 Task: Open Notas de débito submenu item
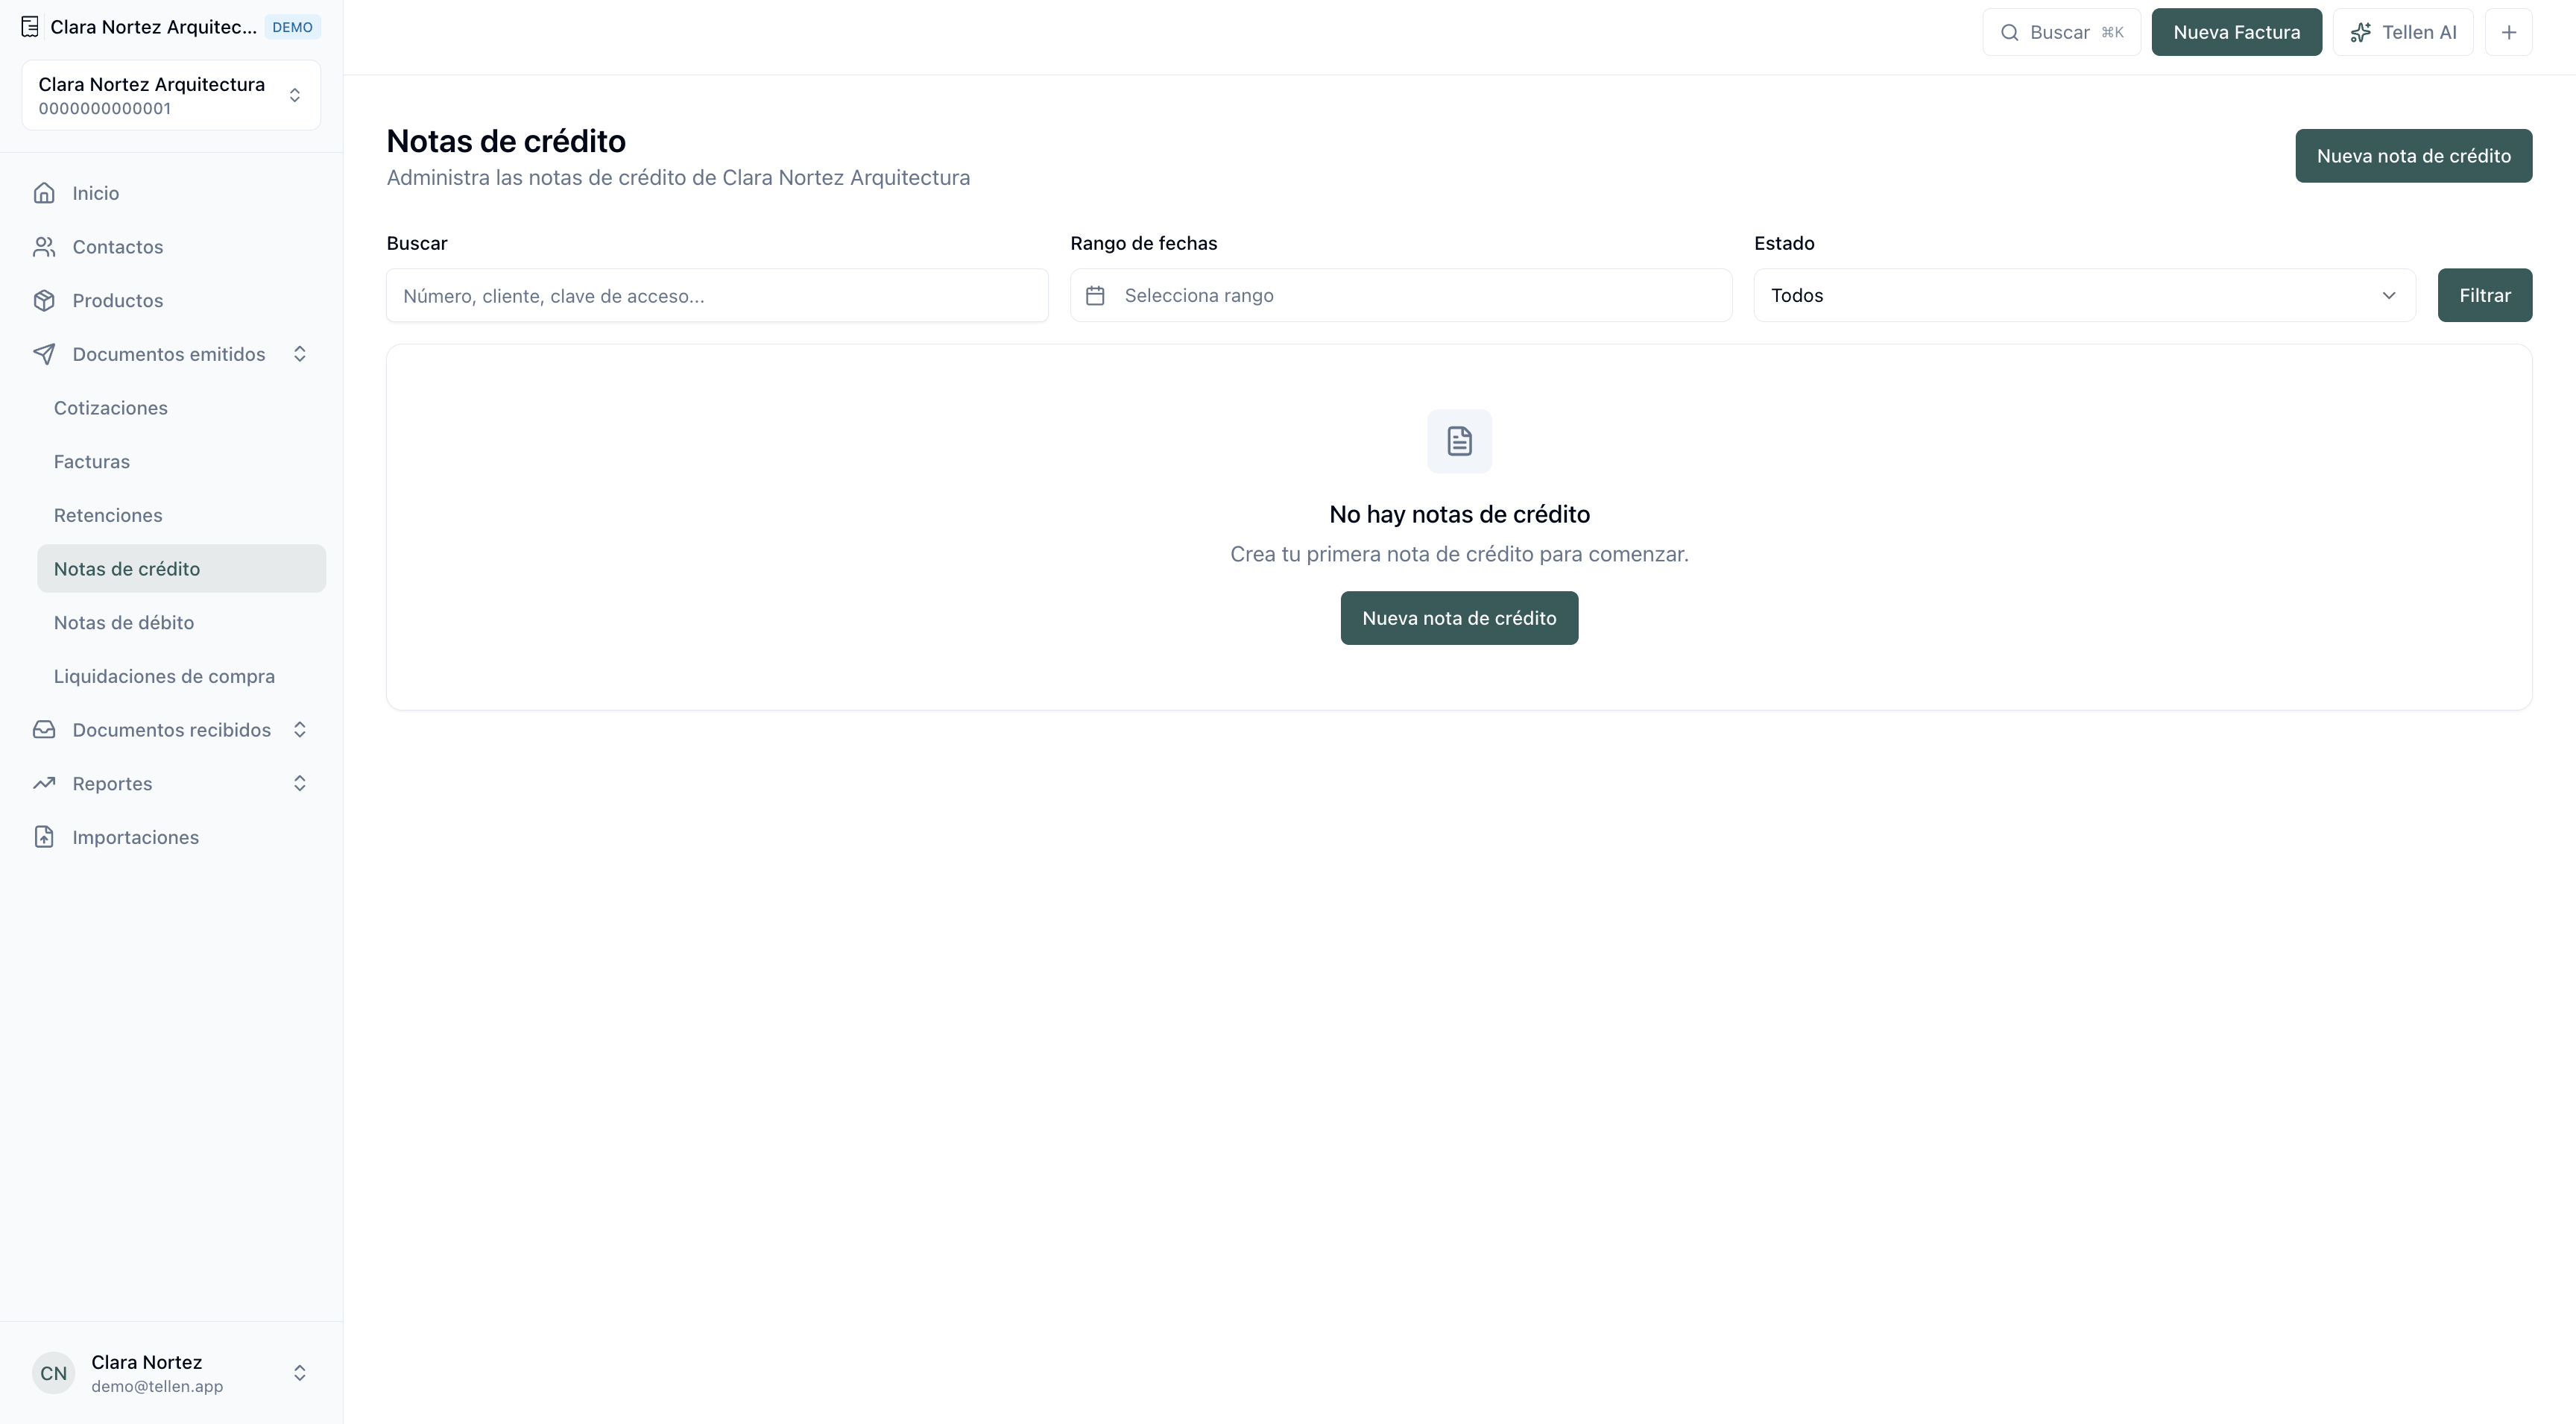coord(181,623)
